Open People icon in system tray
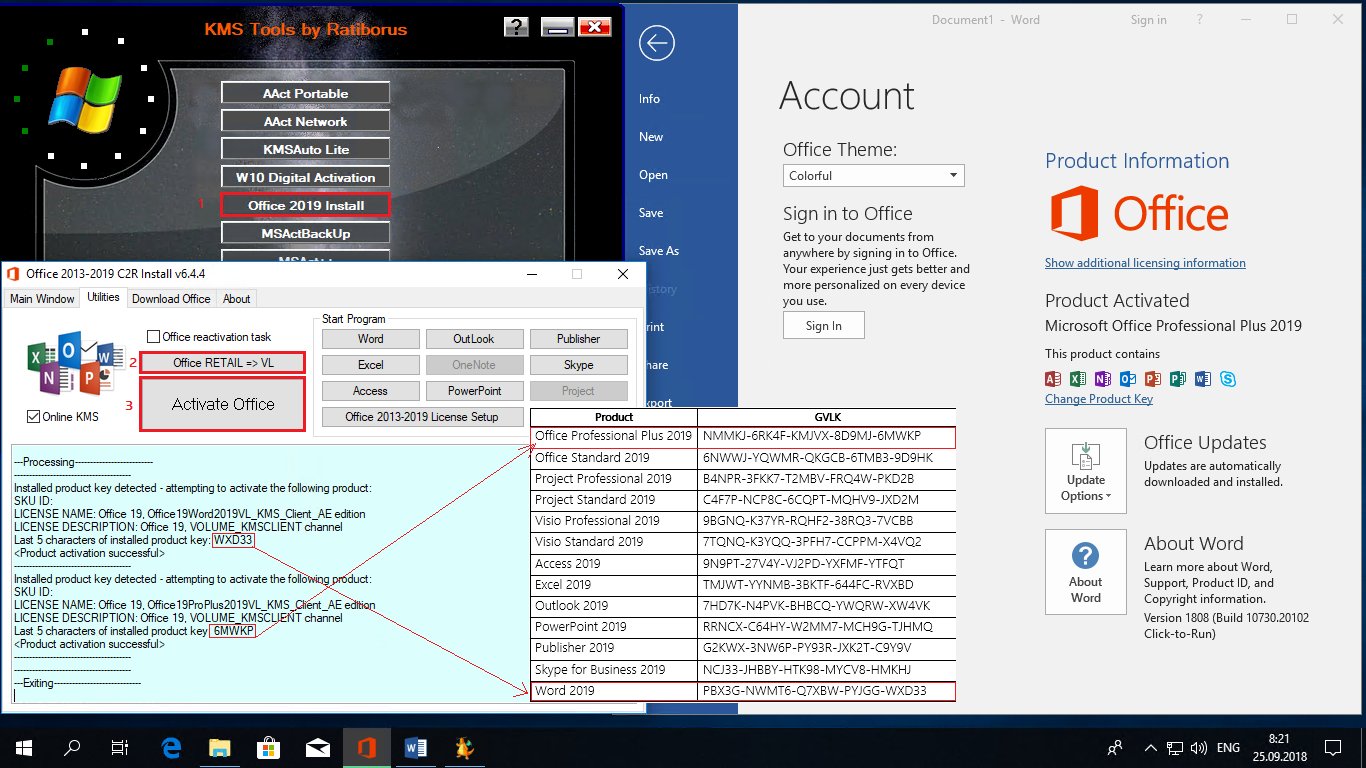Image resolution: width=1366 pixels, height=768 pixels. (1115, 747)
